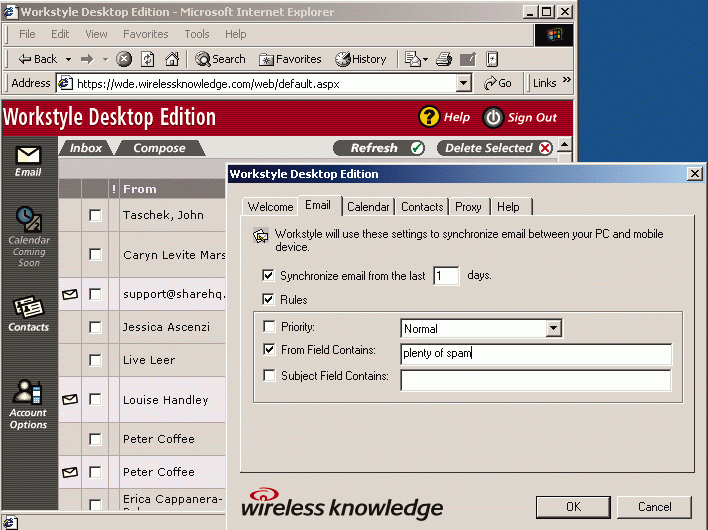The height and width of the screenshot is (530, 708).
Task: Switch to the Proxy tab in dialog
Action: (468, 207)
